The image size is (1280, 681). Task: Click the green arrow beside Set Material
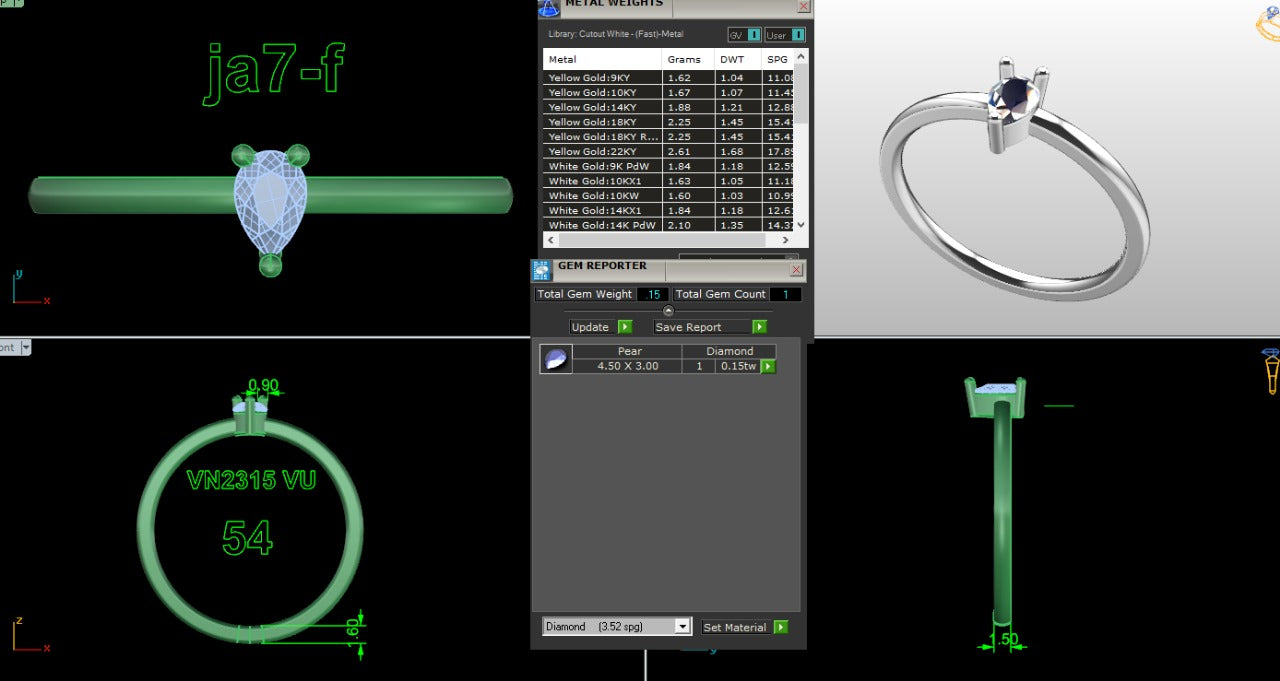780,627
